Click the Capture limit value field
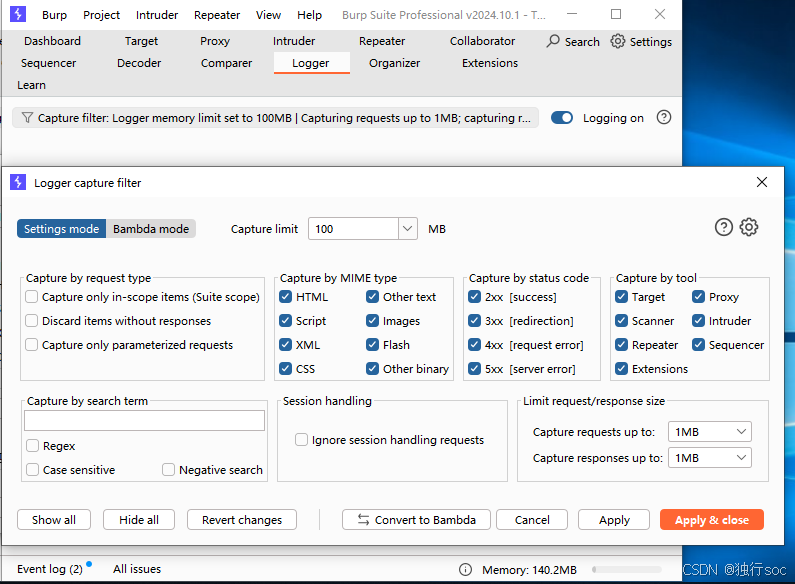The width and height of the screenshot is (795, 584). 353,229
